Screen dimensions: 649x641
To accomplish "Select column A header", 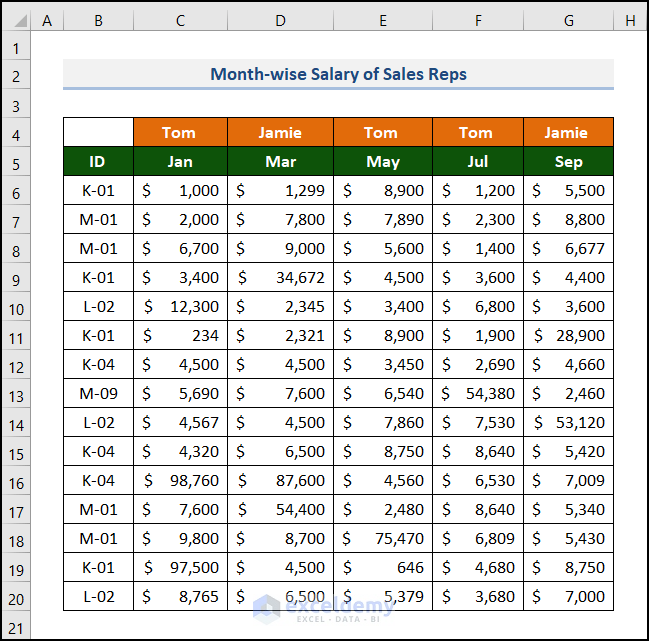I will [x=47, y=20].
